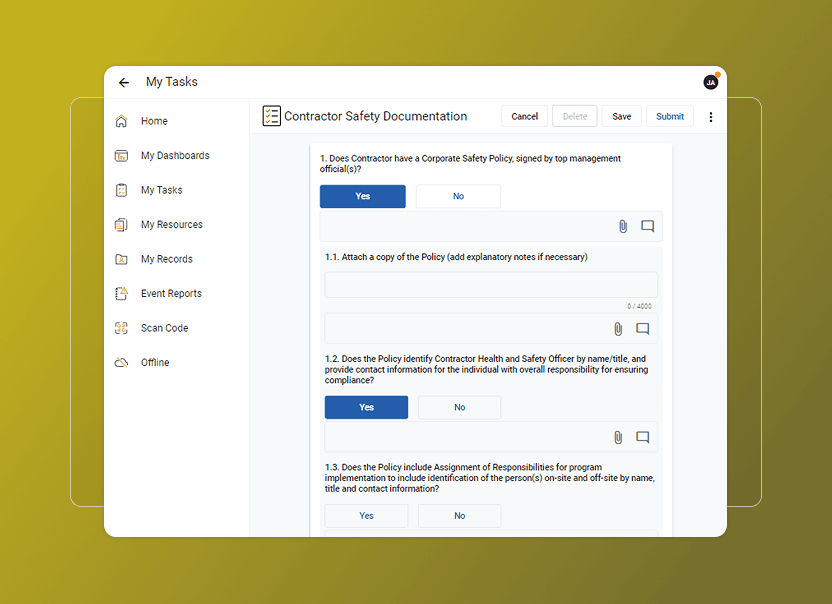Open the Home sidebar section
This screenshot has height=604, width=832.
(155, 120)
